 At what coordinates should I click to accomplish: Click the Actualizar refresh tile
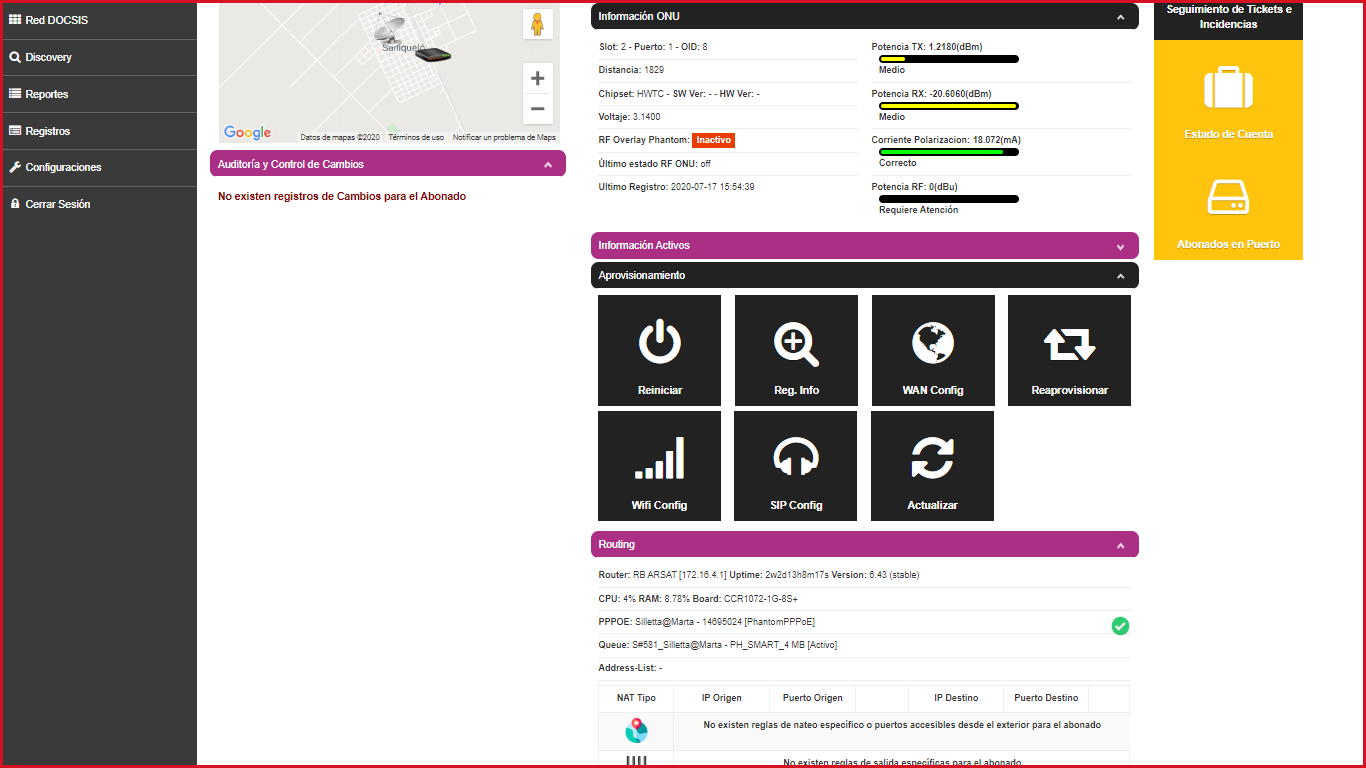(932, 466)
